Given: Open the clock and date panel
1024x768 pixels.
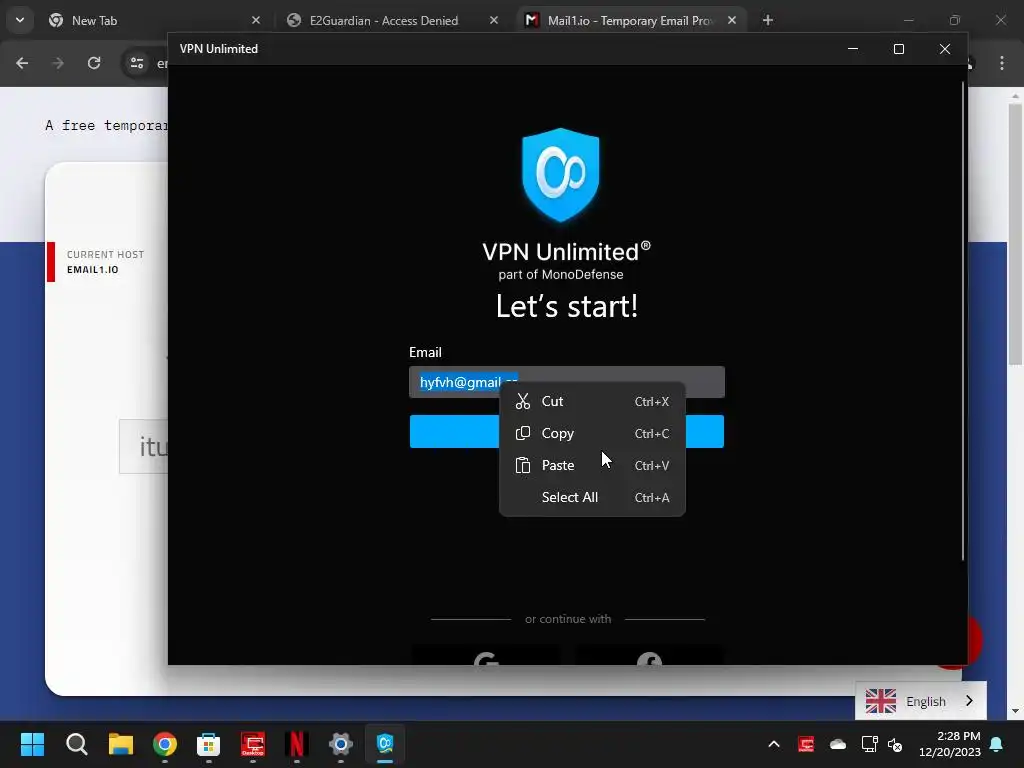Looking at the screenshot, I should click(950, 744).
